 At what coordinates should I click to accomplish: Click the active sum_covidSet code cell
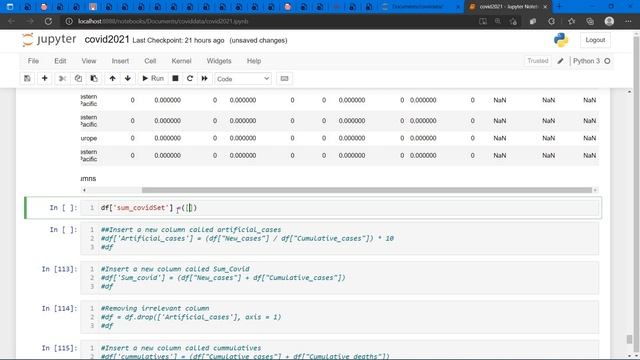pyautogui.click(x=339, y=208)
